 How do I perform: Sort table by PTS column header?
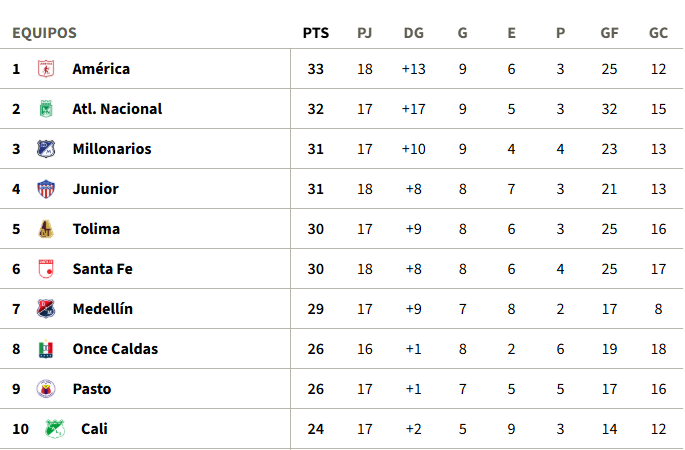[x=316, y=33]
